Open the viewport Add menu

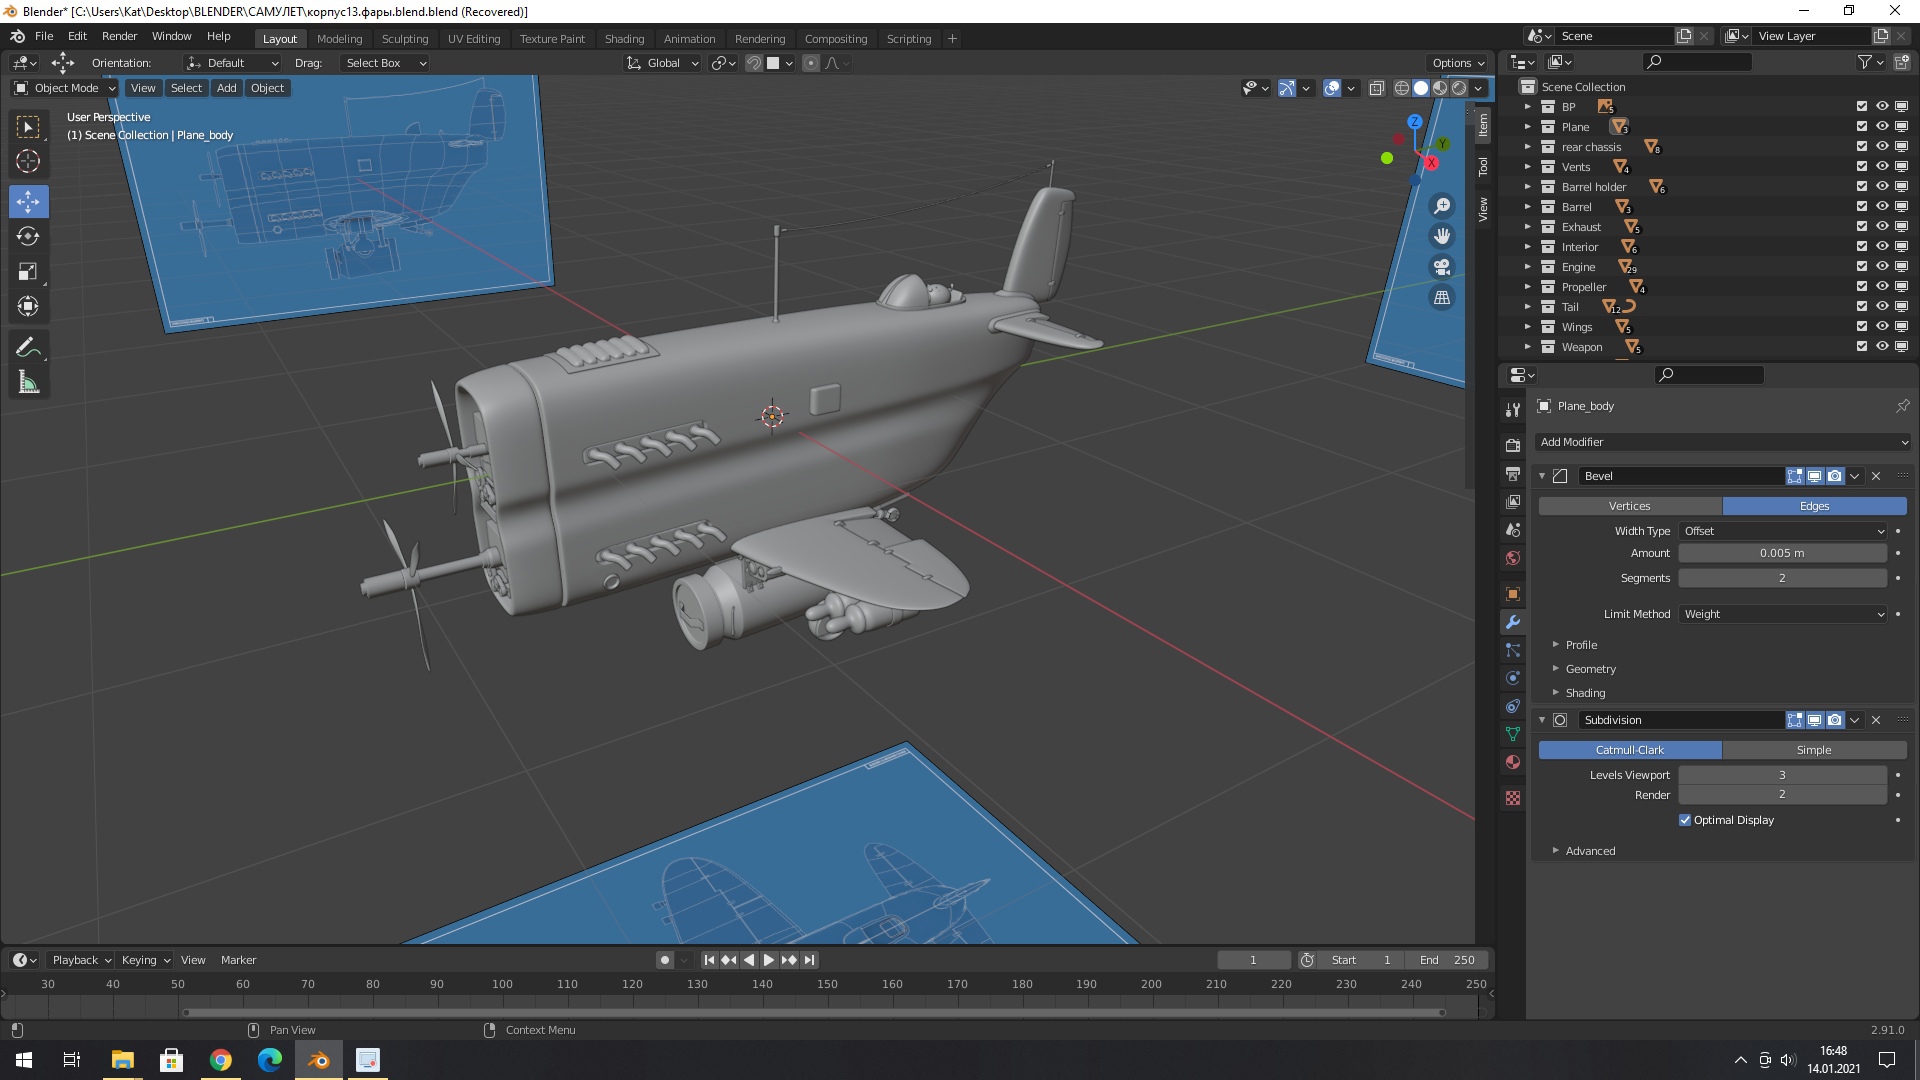pos(227,88)
